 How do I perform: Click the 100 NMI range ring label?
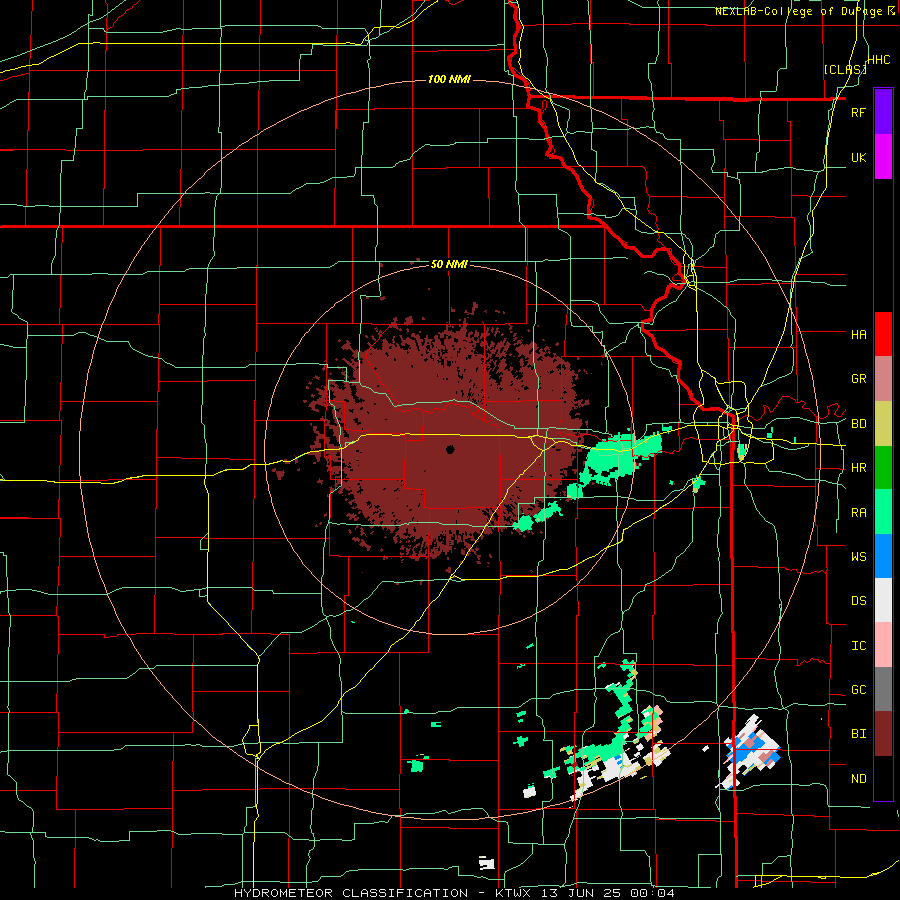pos(449,79)
